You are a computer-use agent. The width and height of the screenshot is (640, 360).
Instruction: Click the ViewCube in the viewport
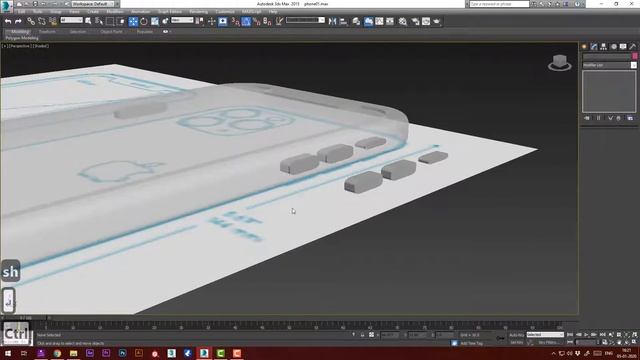pyautogui.click(x=560, y=63)
